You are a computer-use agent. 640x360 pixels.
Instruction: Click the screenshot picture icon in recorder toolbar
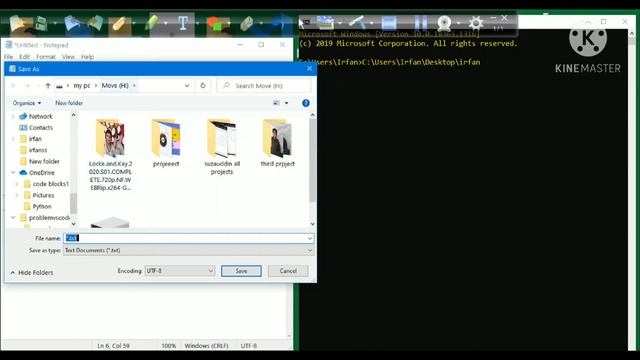(325, 22)
